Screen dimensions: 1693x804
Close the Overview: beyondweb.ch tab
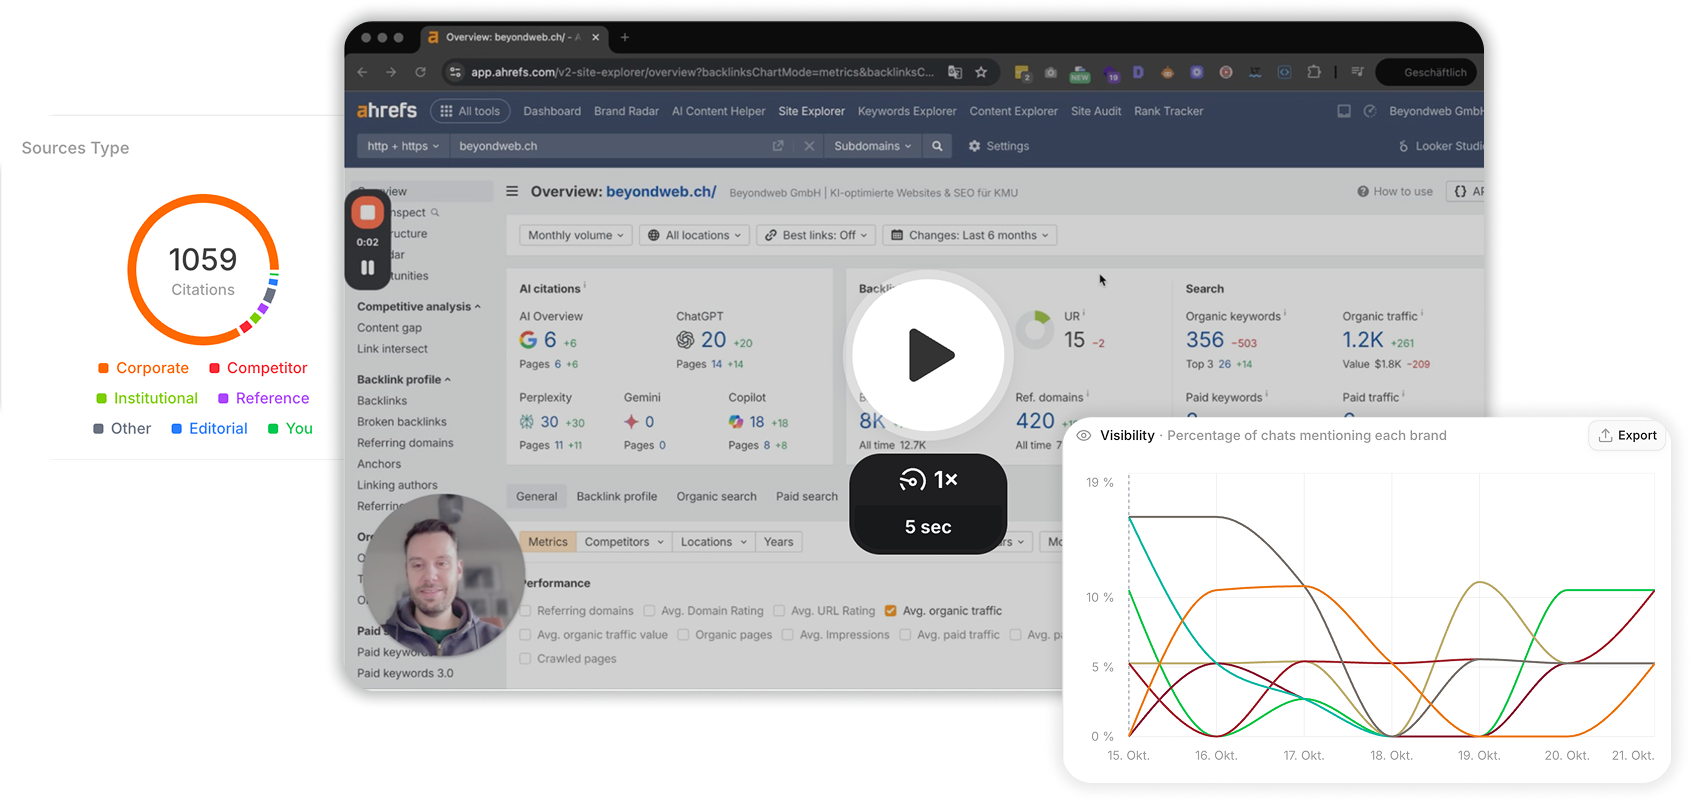pos(596,37)
